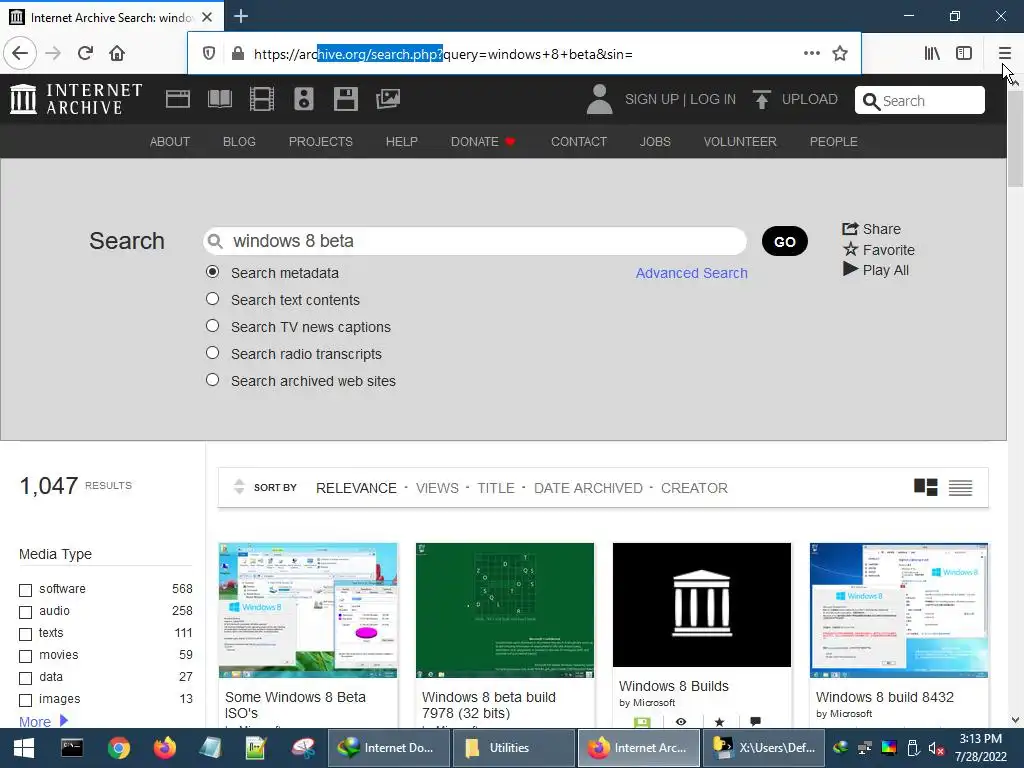Launch Chrome from the taskbar
The width and height of the screenshot is (1024, 768).
click(x=119, y=748)
